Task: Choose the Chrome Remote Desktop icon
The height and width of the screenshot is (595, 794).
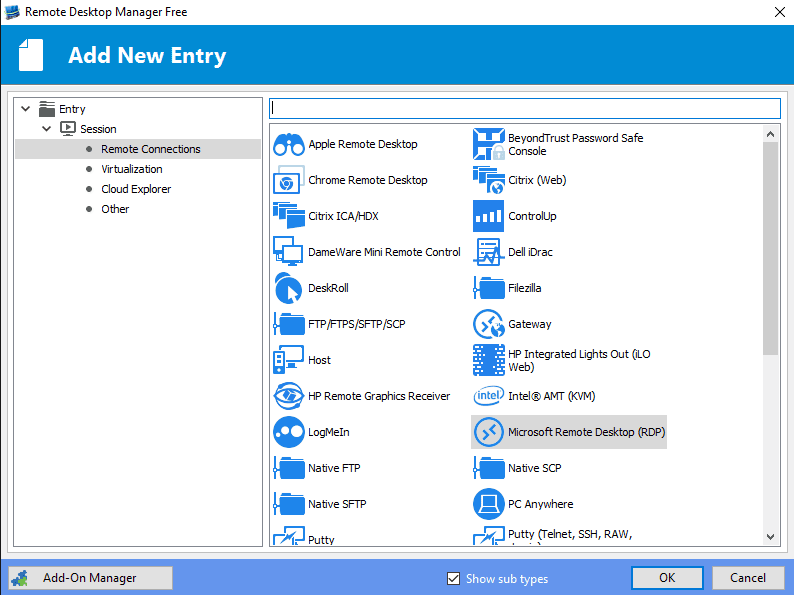Action: pos(289,180)
